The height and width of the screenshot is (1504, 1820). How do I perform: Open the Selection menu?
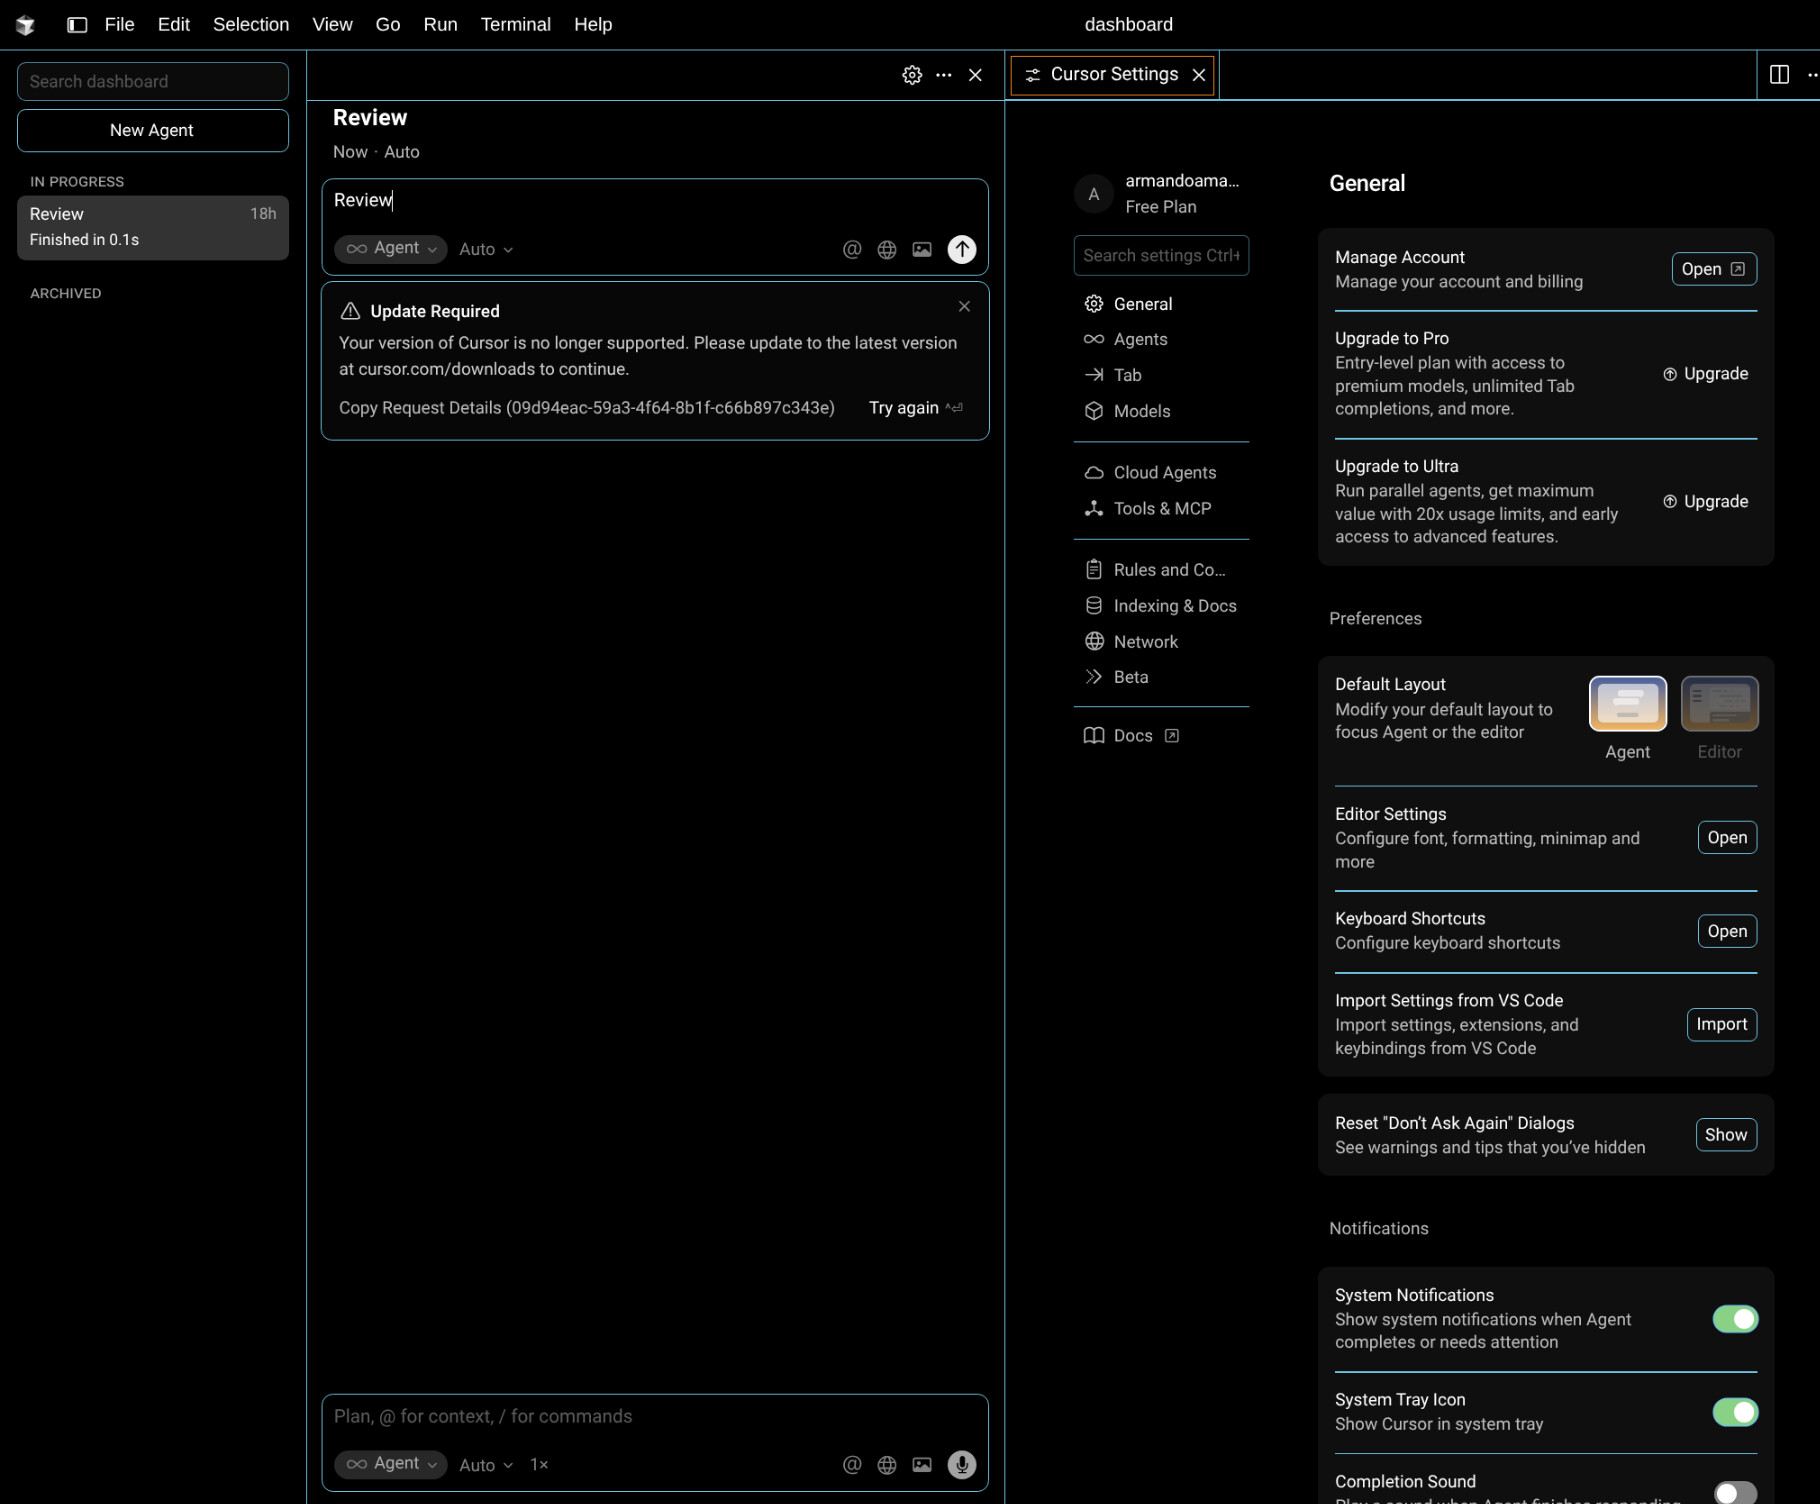point(251,25)
